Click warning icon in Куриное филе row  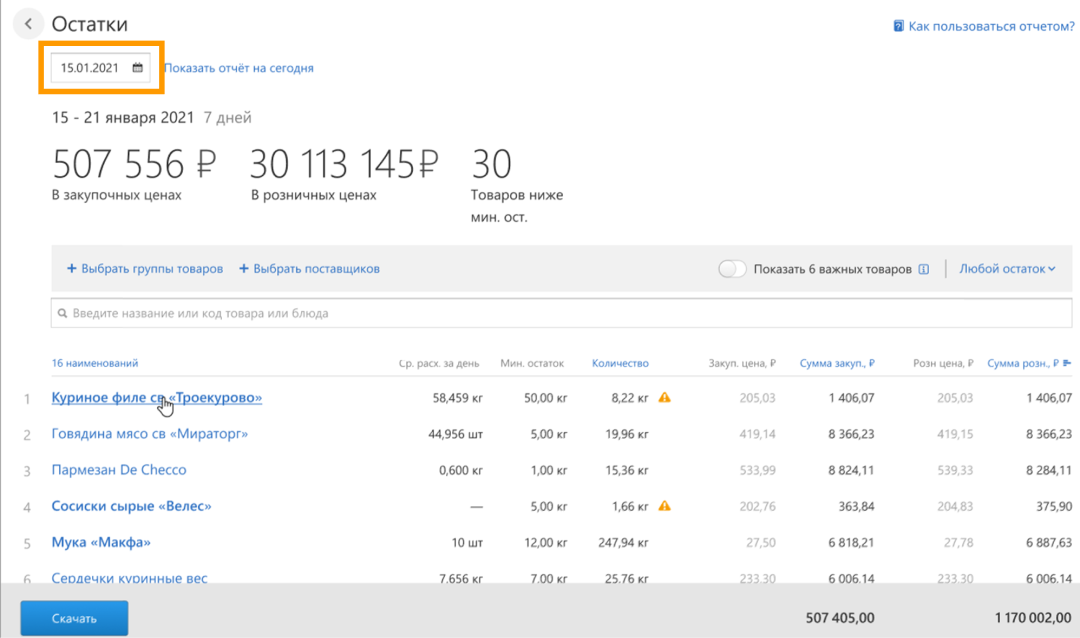coord(665,398)
